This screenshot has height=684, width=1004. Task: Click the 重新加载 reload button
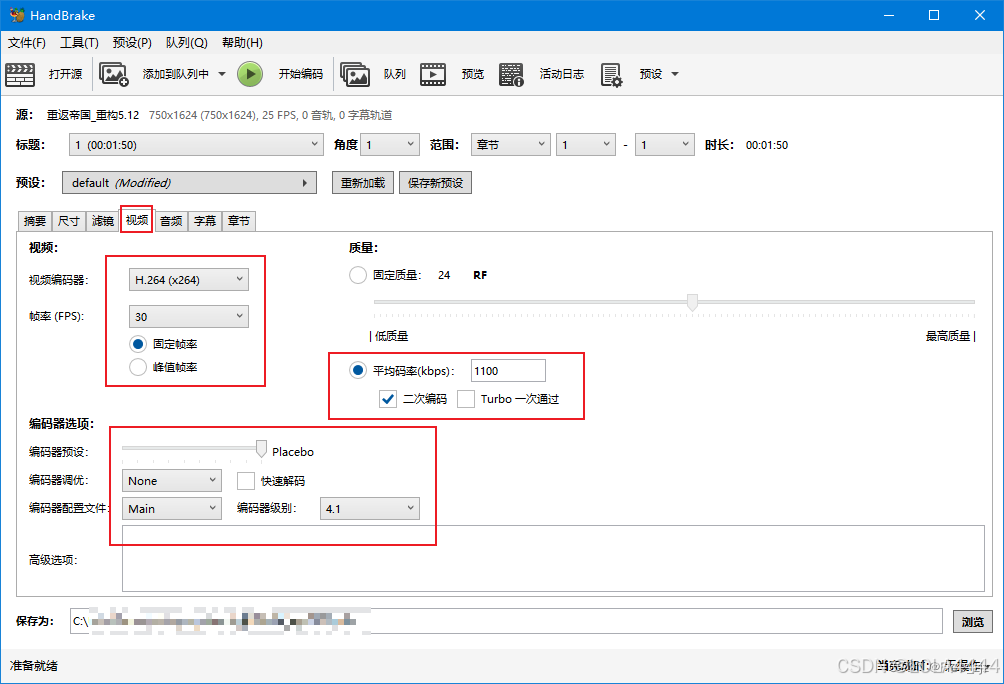[x=363, y=183]
